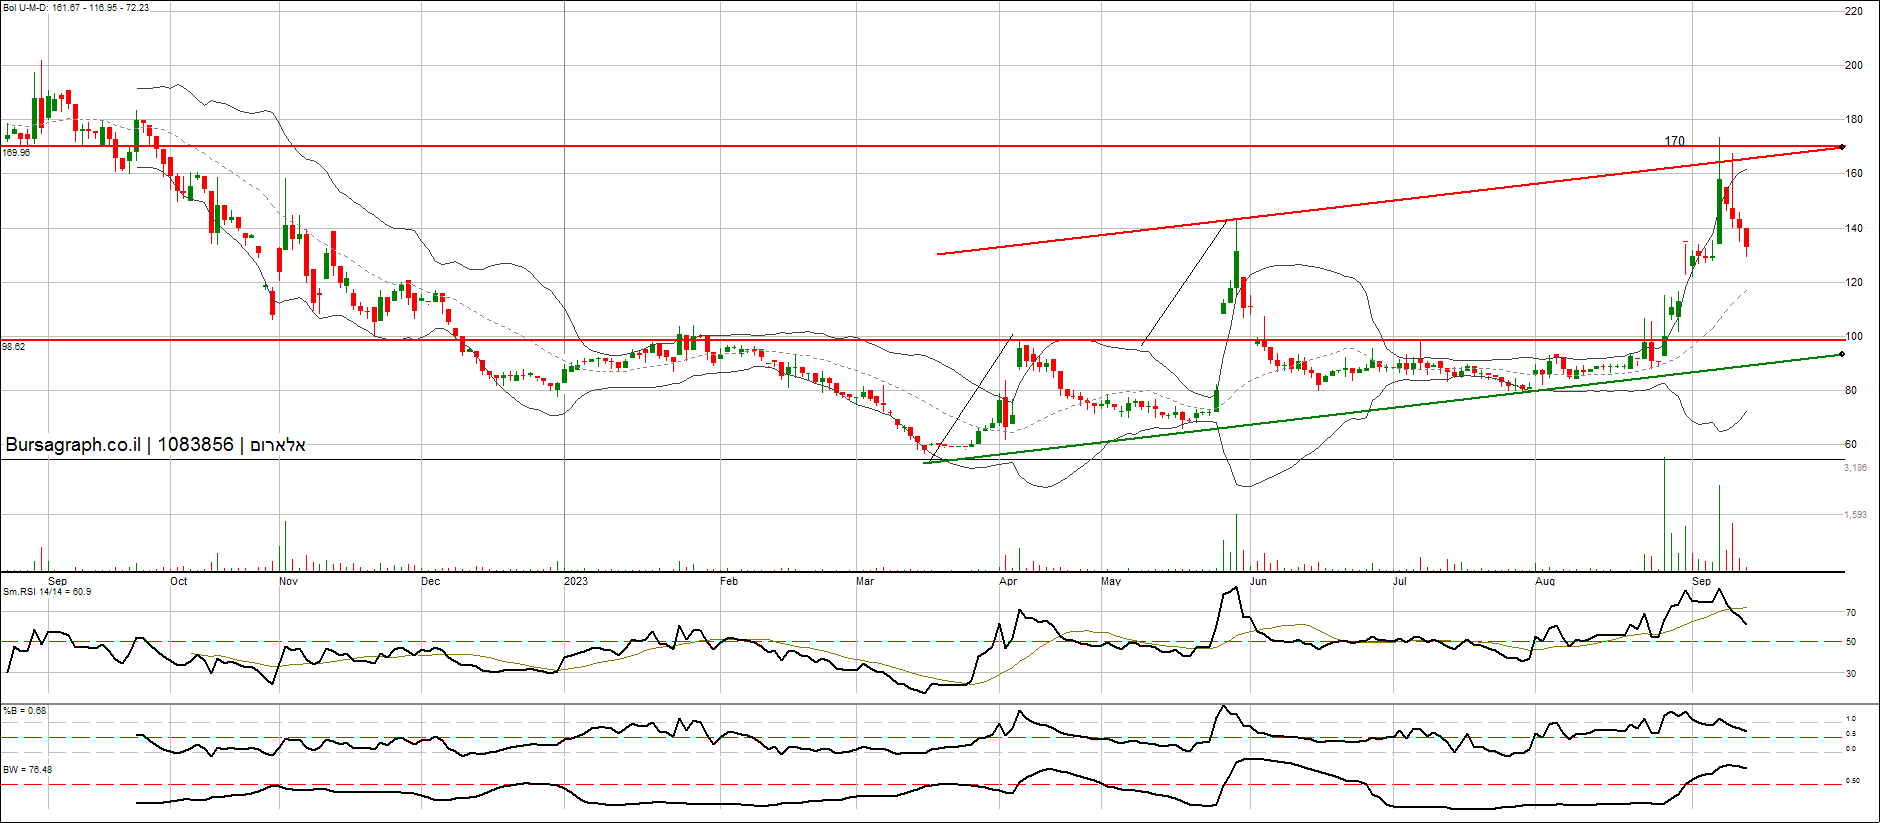
Task: Click the Jun label on time axis
Action: point(1258,581)
